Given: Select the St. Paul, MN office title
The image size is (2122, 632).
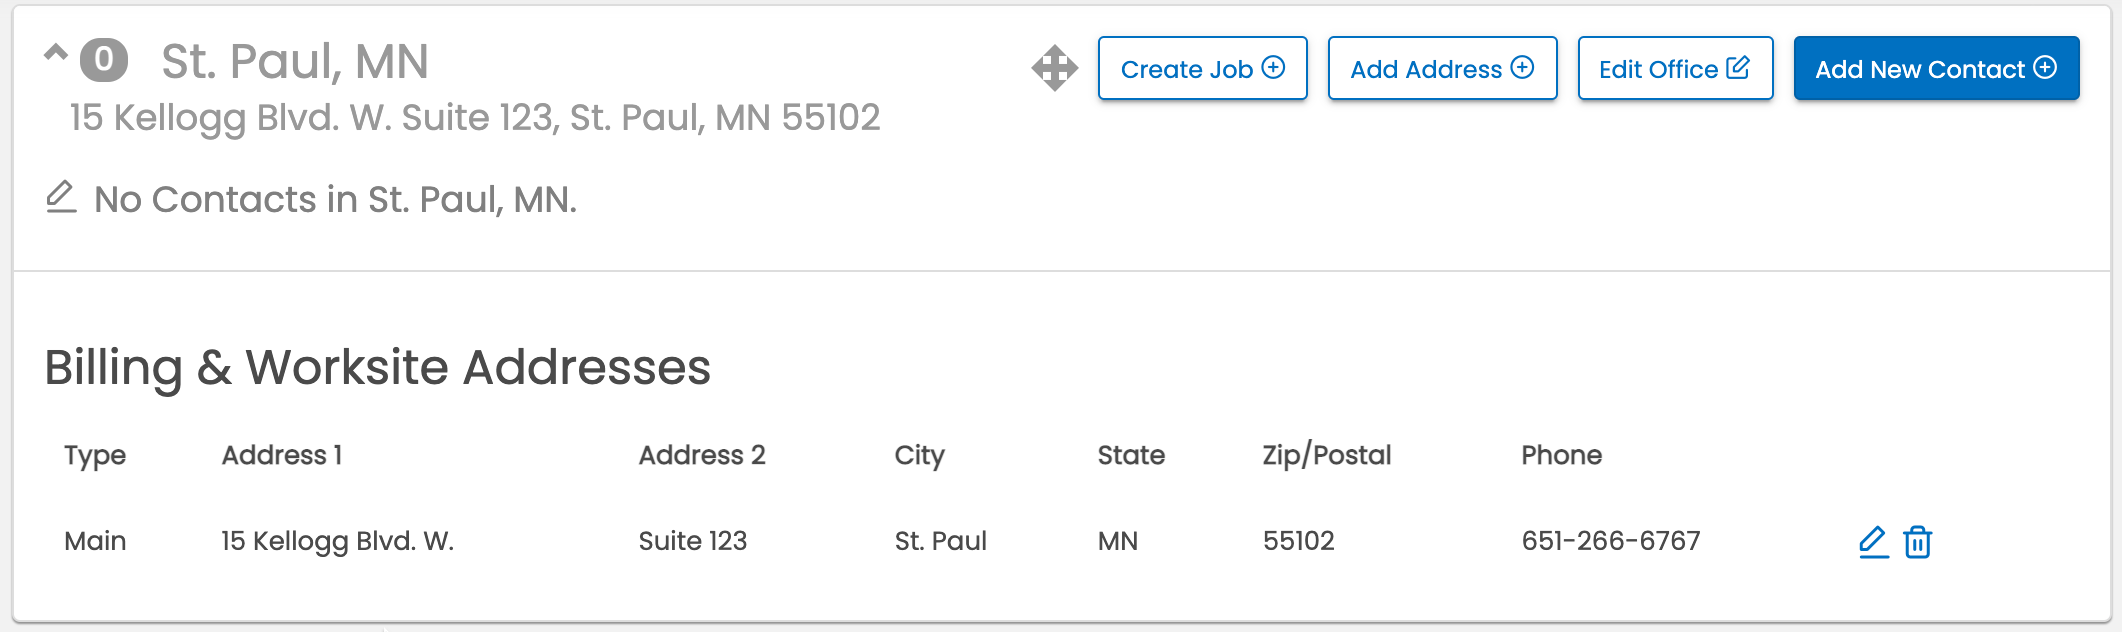Looking at the screenshot, I should (295, 61).
